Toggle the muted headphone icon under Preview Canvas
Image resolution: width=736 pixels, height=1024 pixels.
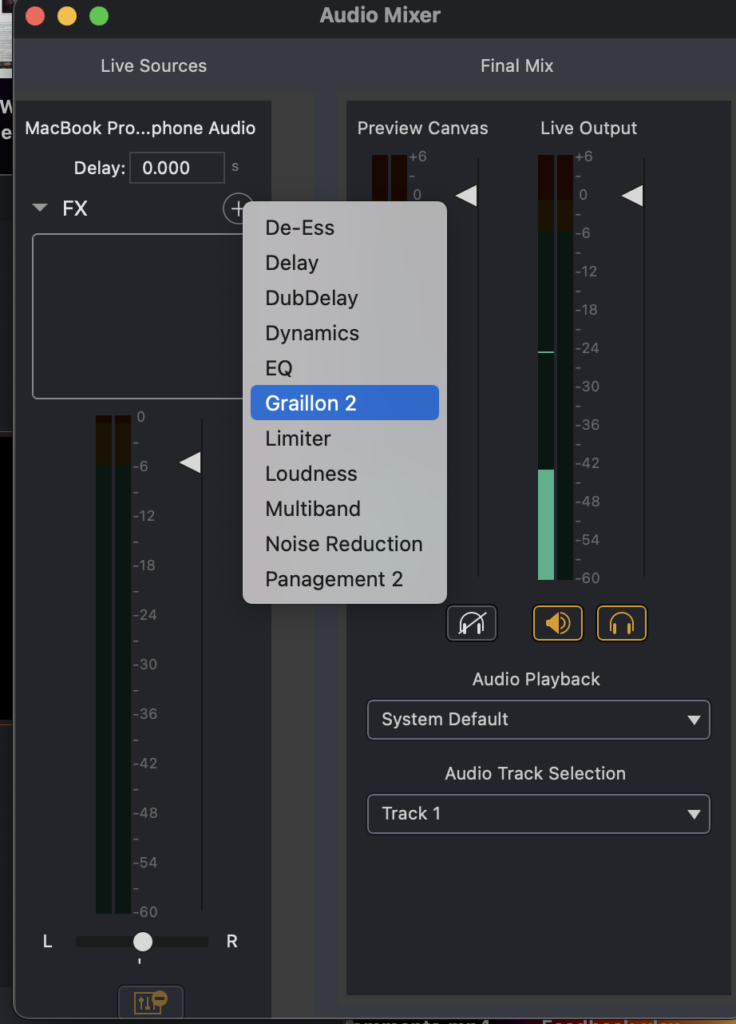coord(471,622)
